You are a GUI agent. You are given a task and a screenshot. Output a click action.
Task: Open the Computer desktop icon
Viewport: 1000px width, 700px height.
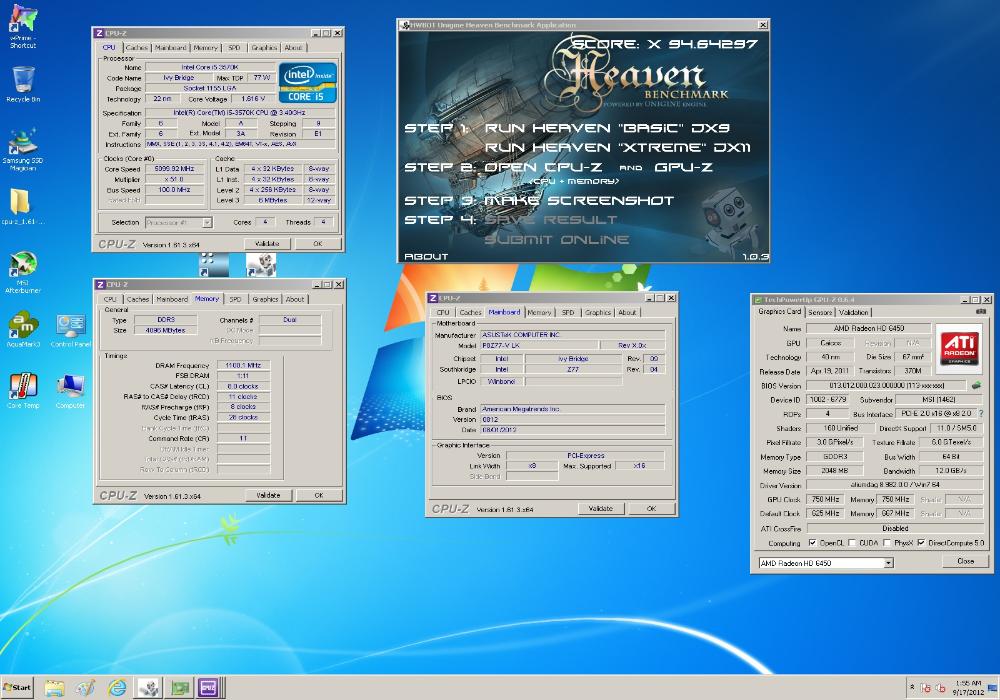coord(70,390)
